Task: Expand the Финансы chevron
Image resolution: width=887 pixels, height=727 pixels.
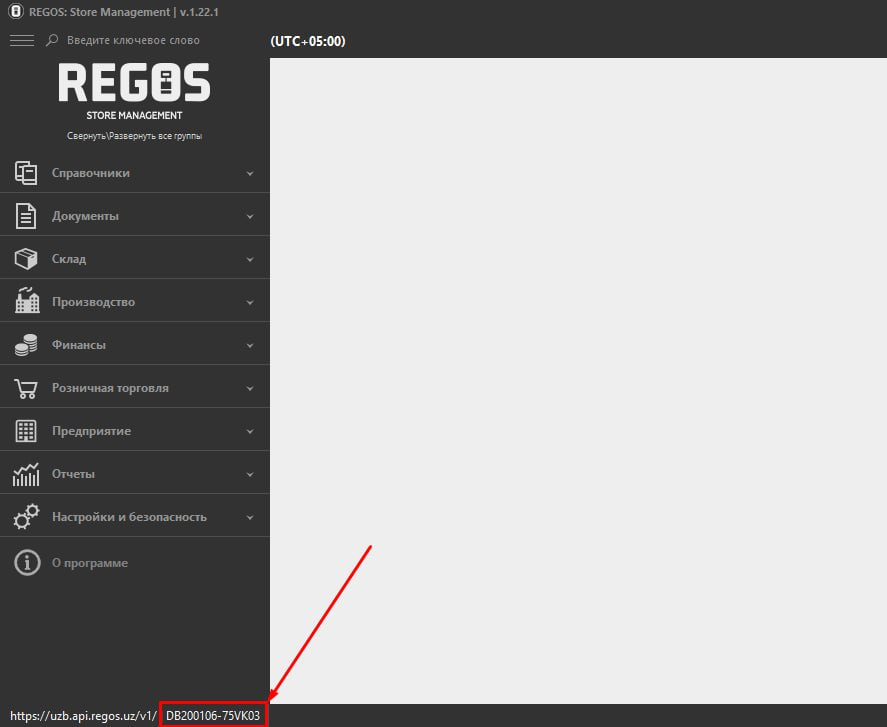Action: point(249,345)
